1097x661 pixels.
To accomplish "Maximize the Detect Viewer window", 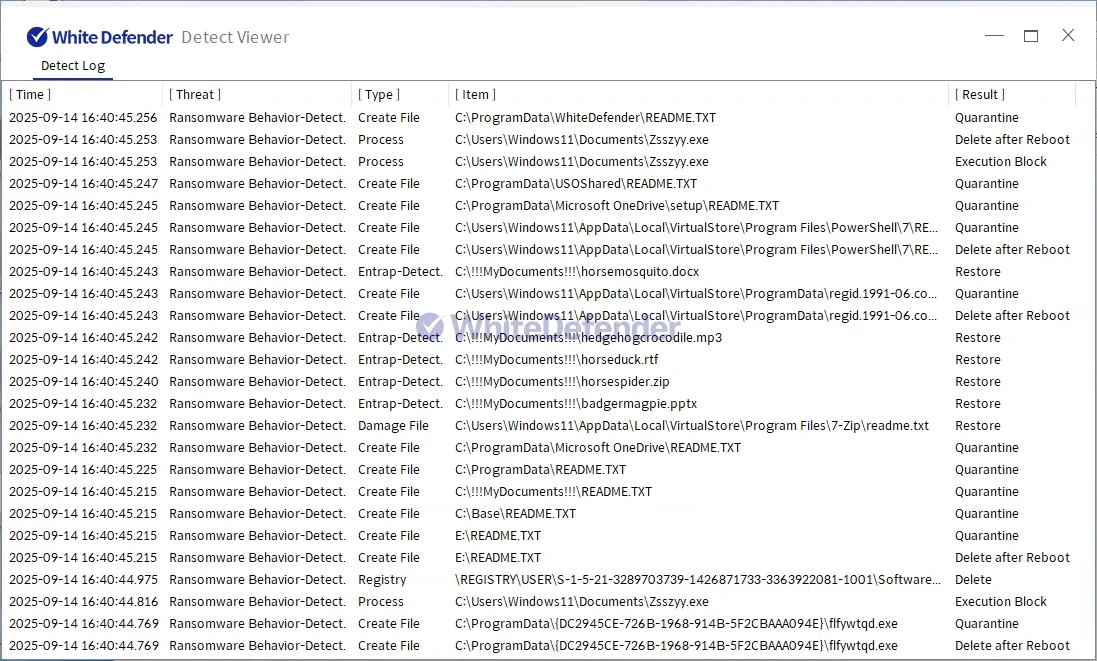I will [x=1031, y=36].
